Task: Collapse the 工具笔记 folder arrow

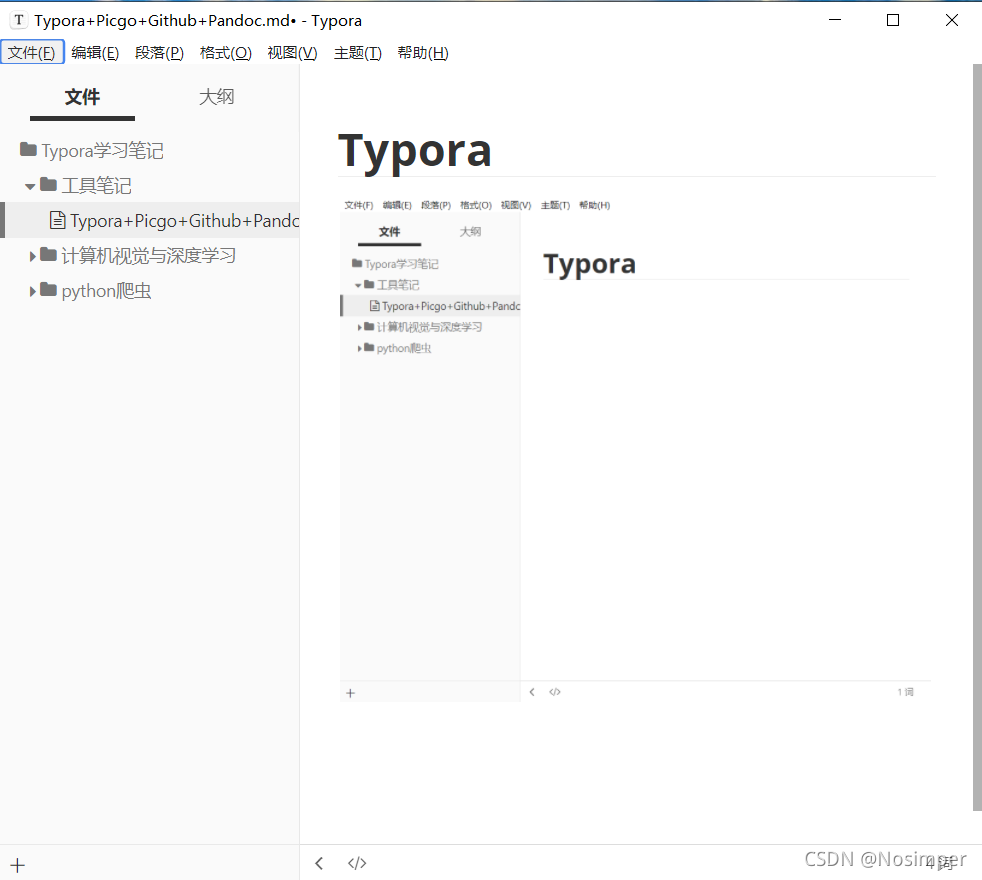Action: click(x=29, y=186)
